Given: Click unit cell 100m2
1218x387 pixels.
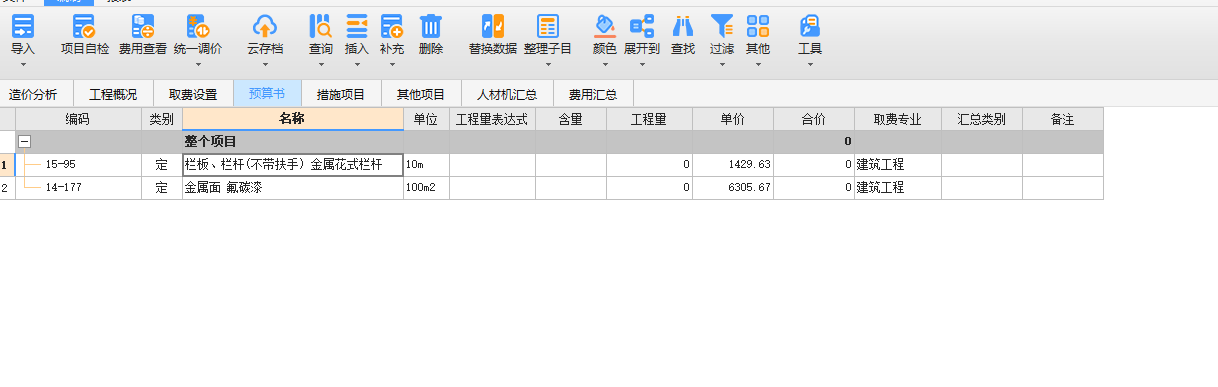Looking at the screenshot, I should [426, 187].
